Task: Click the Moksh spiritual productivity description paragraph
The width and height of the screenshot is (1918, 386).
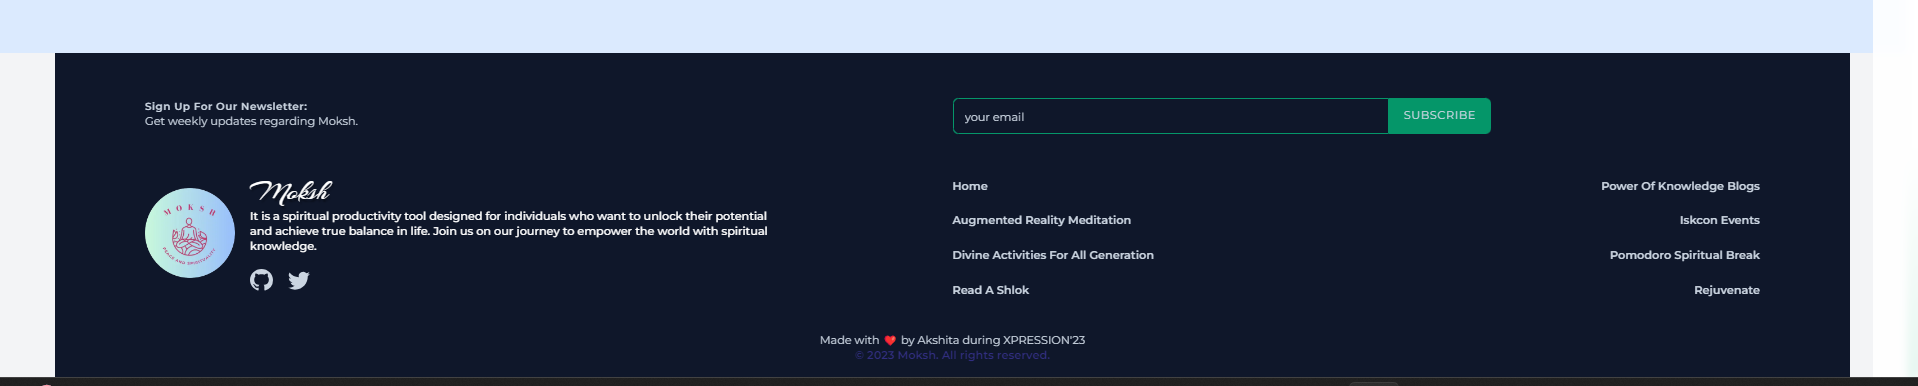Action: coord(509,231)
